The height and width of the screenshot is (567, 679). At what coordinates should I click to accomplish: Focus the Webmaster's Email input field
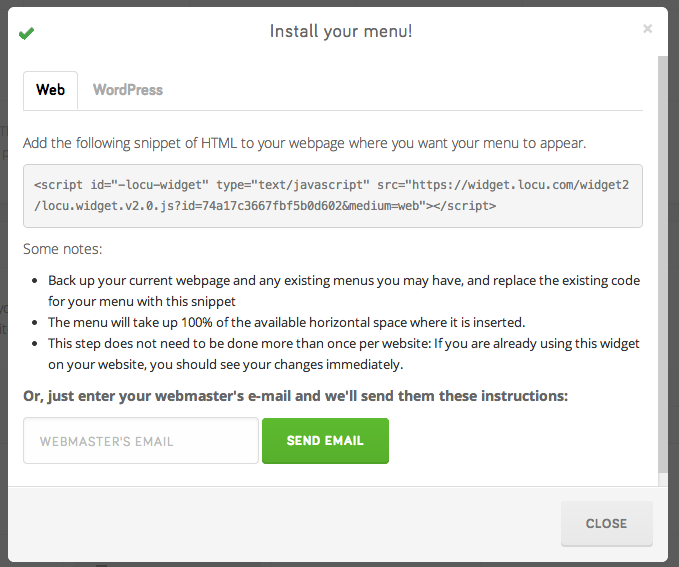tap(141, 441)
